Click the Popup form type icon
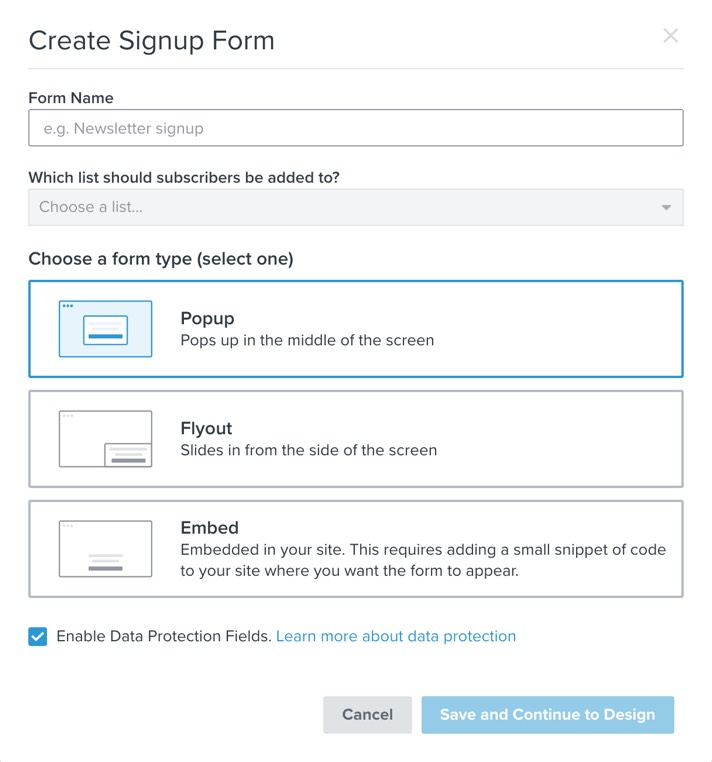The width and height of the screenshot is (712, 762). tap(105, 329)
